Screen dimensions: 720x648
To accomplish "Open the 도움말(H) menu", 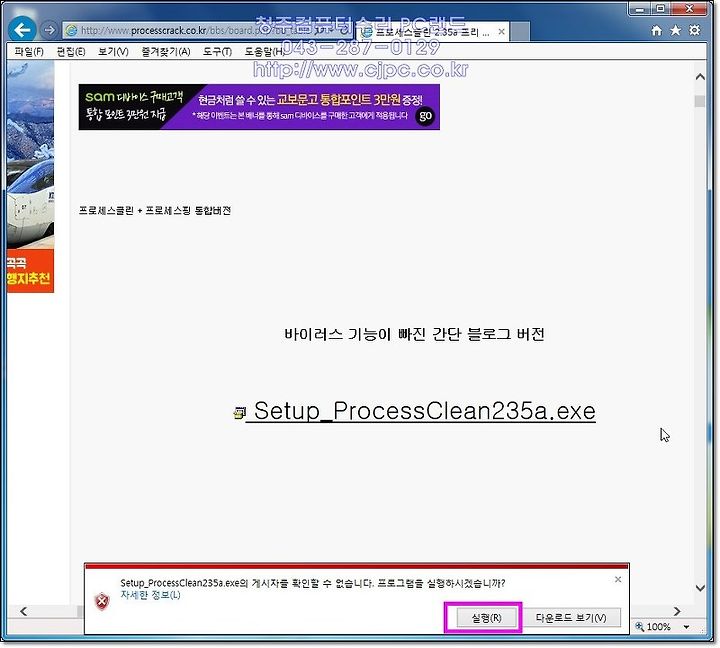I will pos(264,51).
